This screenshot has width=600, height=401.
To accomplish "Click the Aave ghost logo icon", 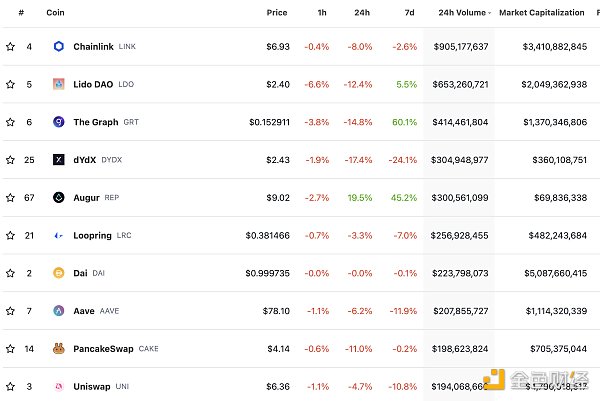I will tap(59, 311).
